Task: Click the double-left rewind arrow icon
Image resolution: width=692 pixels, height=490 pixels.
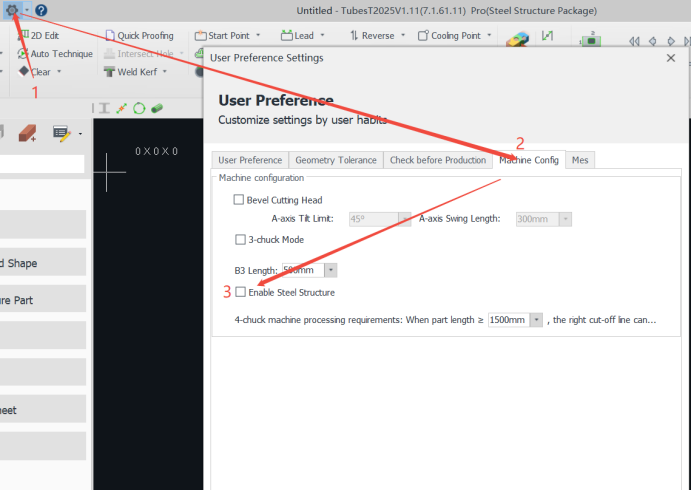Action: (634, 41)
